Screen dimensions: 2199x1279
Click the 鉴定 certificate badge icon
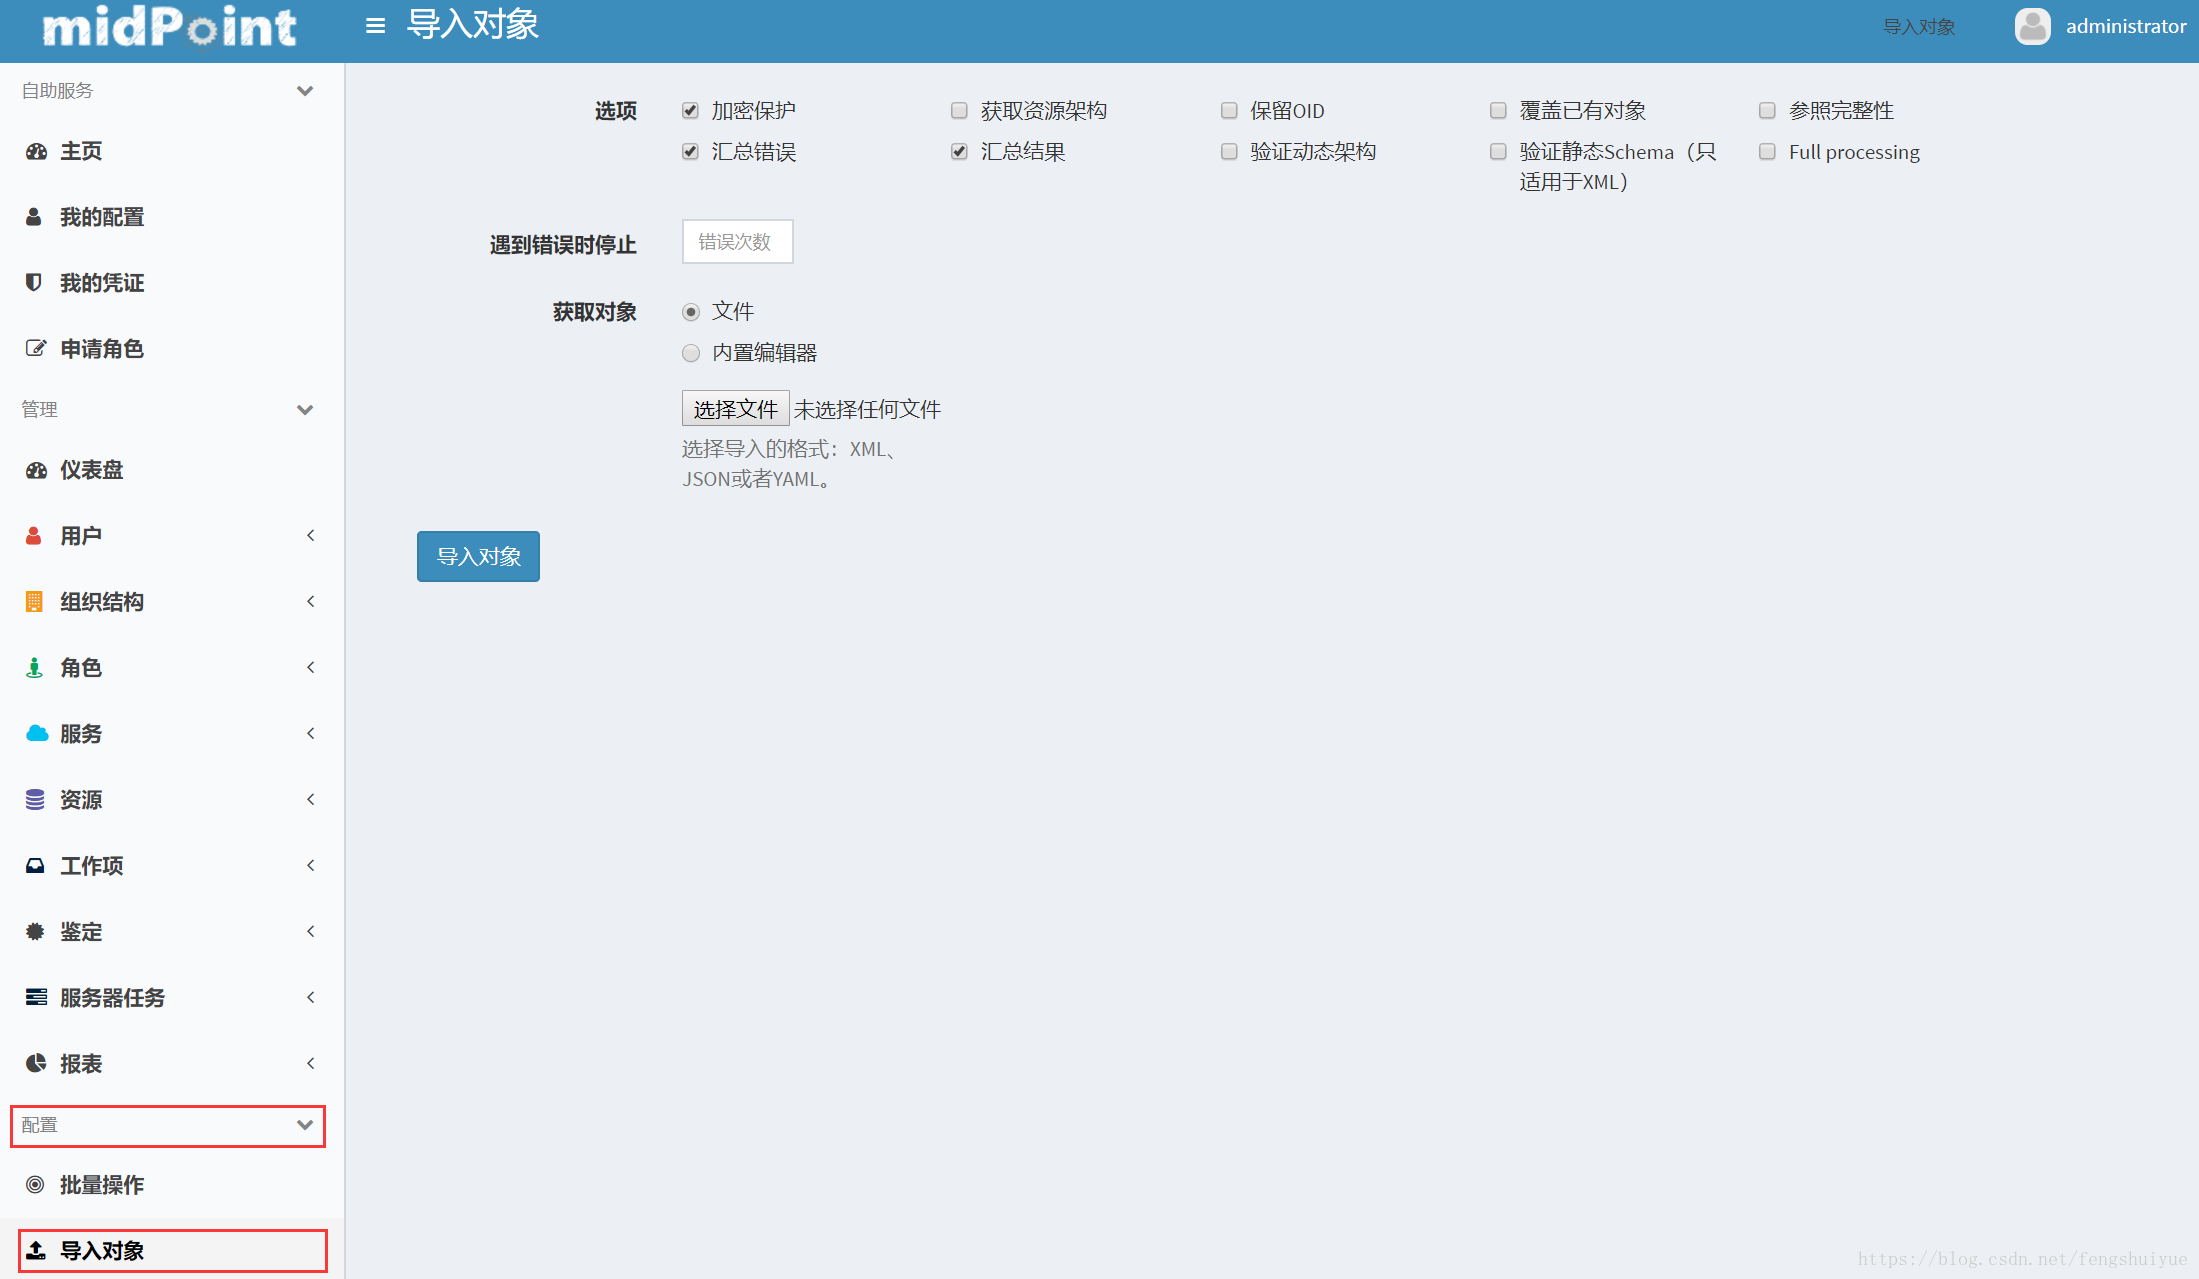(35, 932)
